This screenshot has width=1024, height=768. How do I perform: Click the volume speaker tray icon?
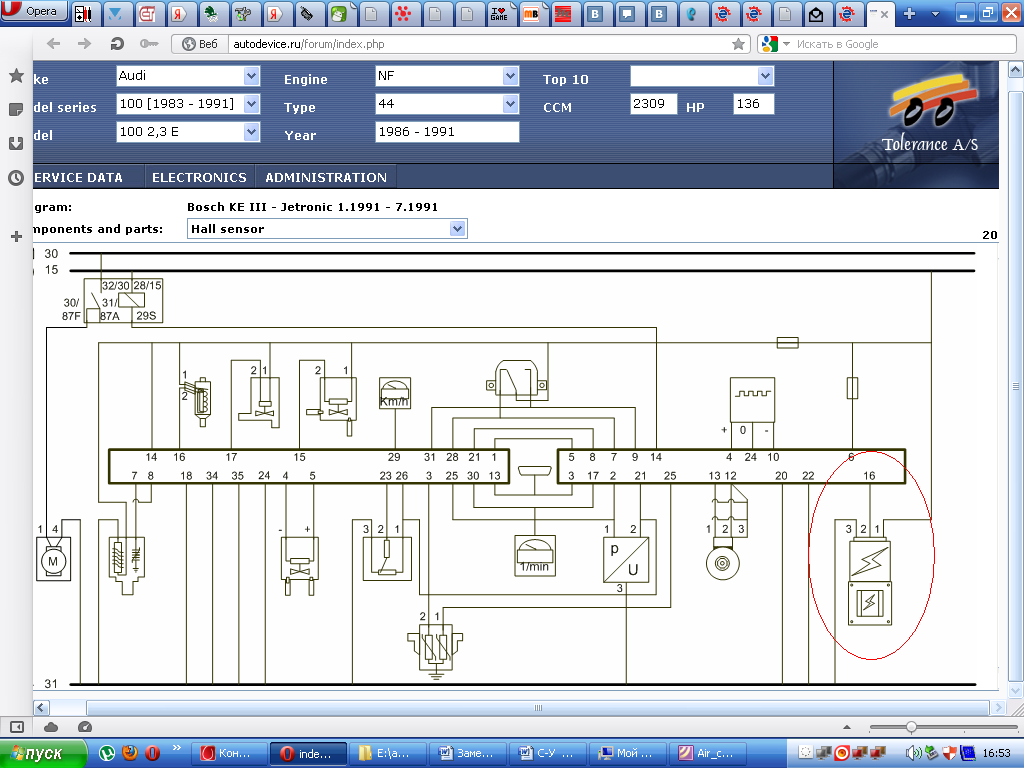click(914, 753)
